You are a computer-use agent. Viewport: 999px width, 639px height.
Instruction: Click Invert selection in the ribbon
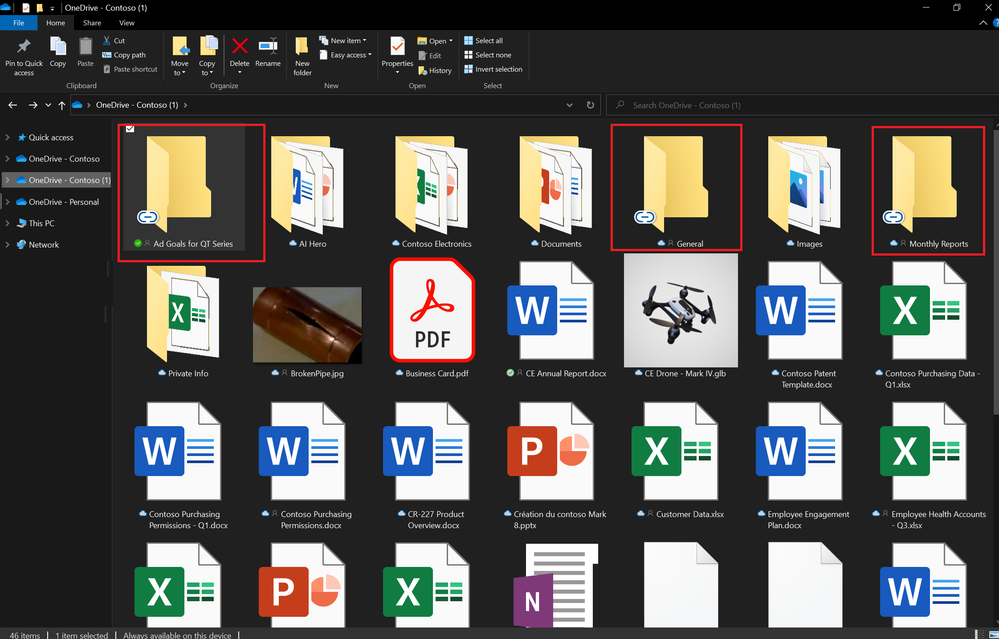coord(491,69)
